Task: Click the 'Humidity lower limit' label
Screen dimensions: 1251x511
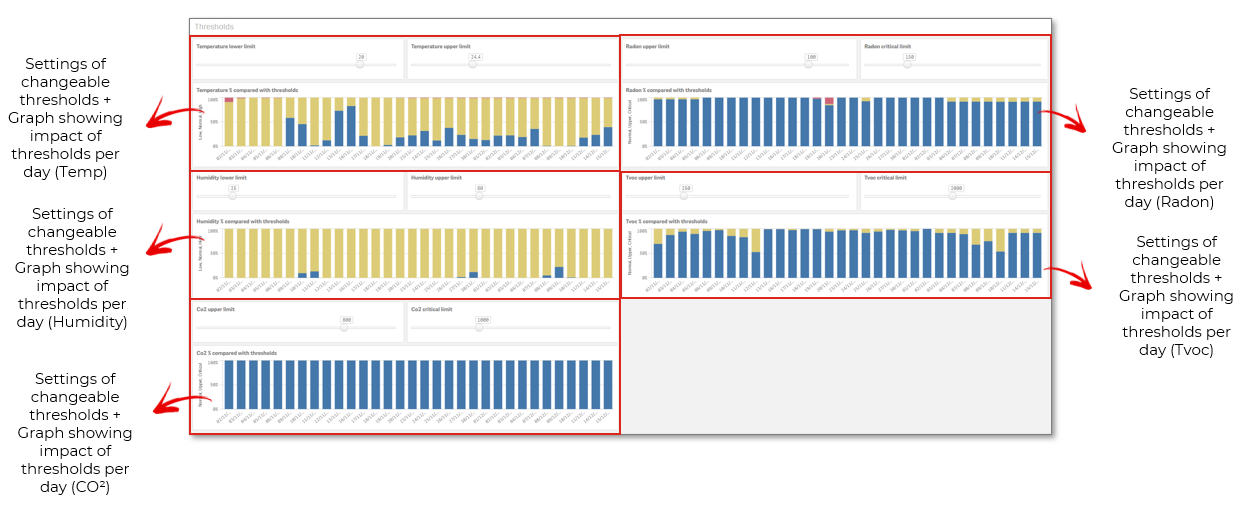Action: tap(222, 178)
